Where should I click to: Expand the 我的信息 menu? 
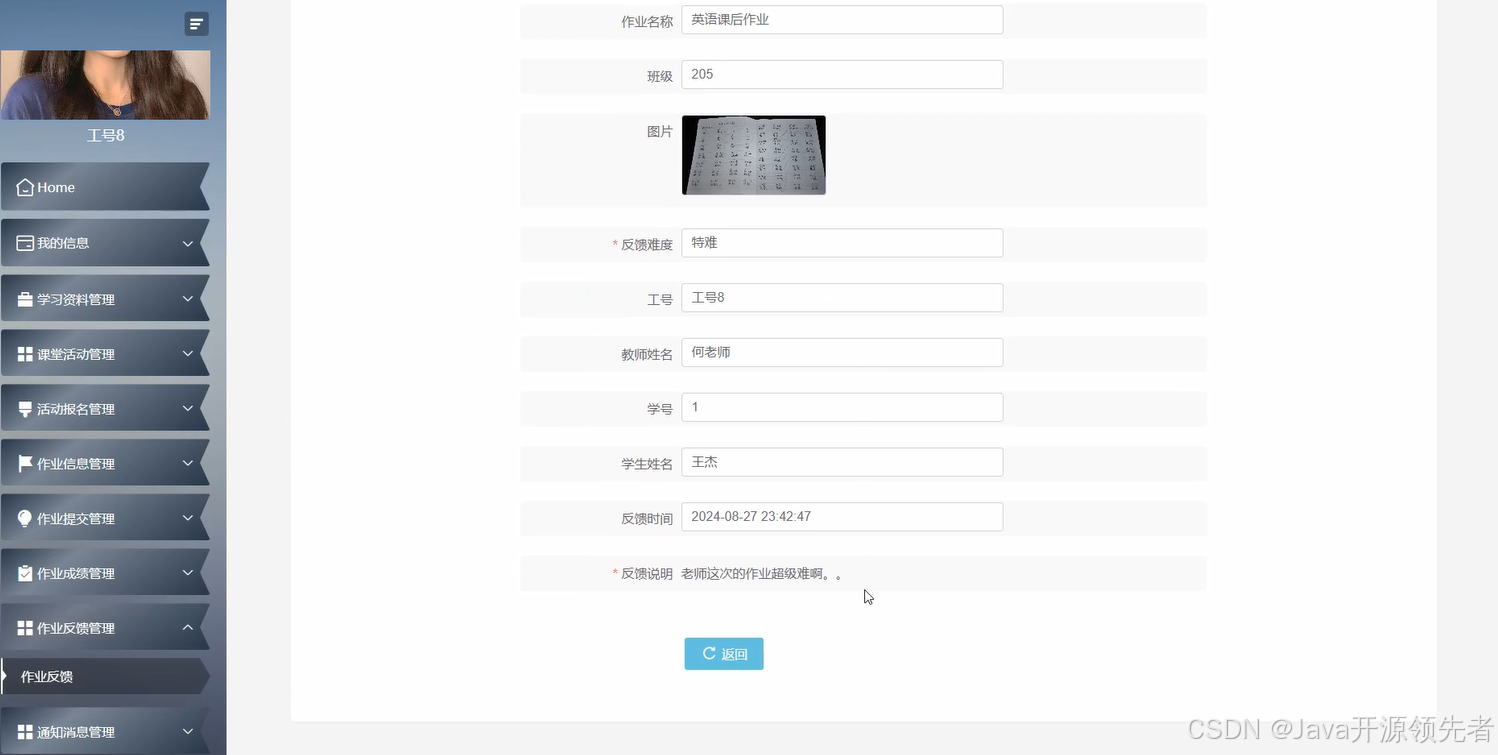tap(105, 242)
